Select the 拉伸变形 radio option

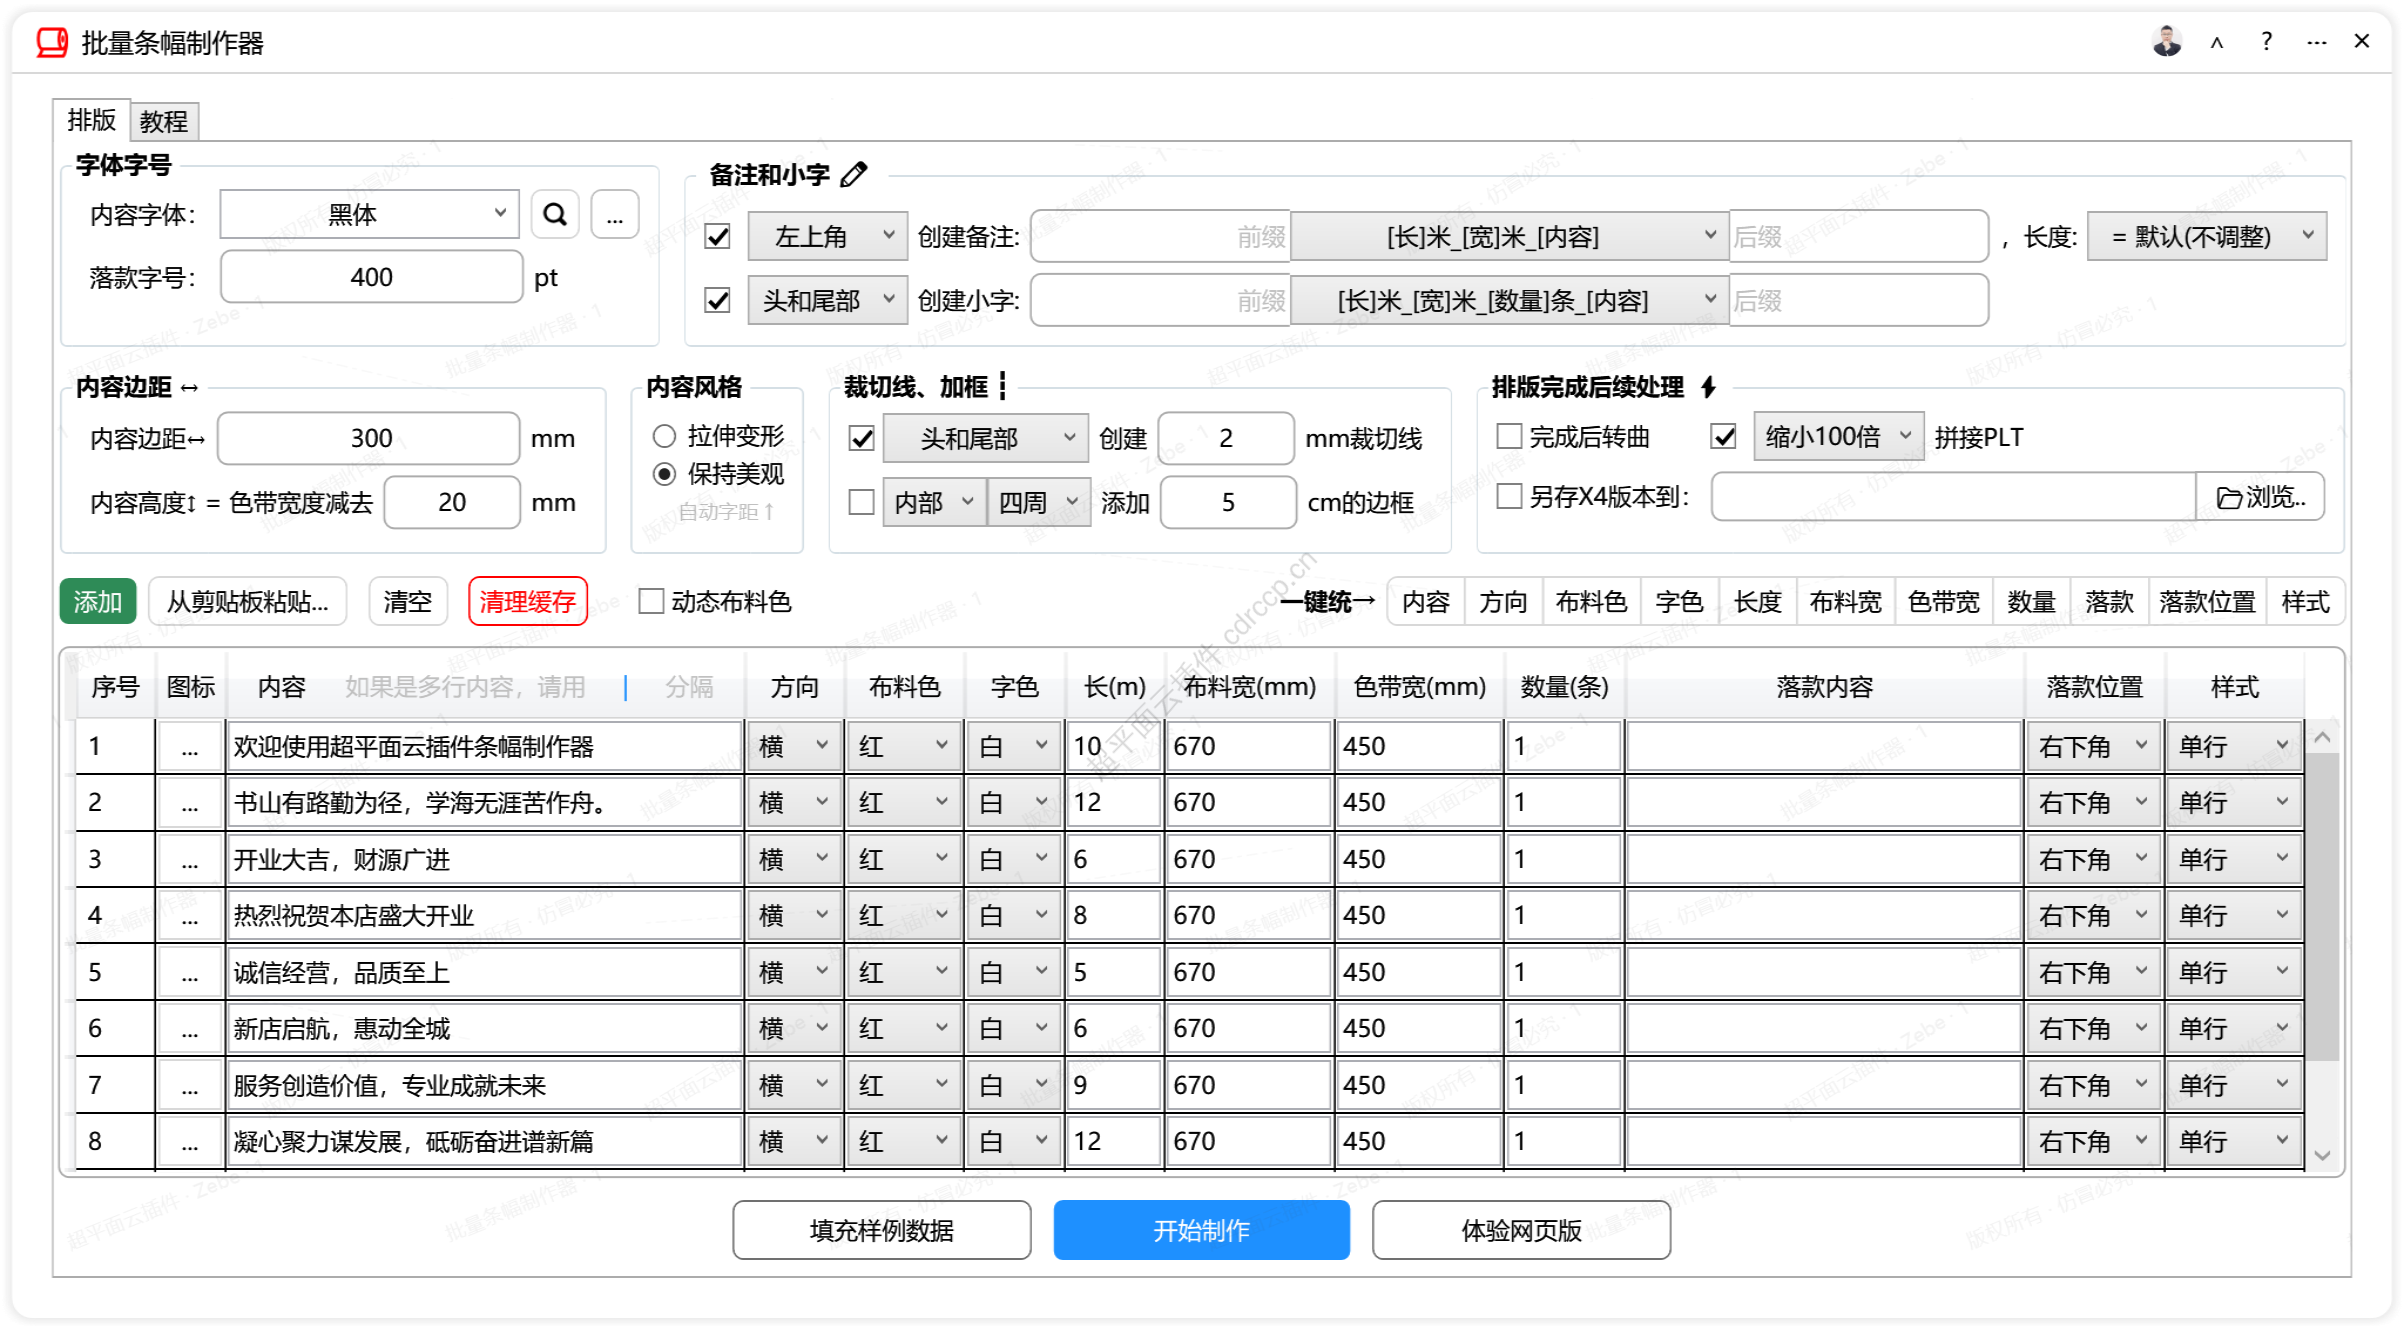(664, 437)
